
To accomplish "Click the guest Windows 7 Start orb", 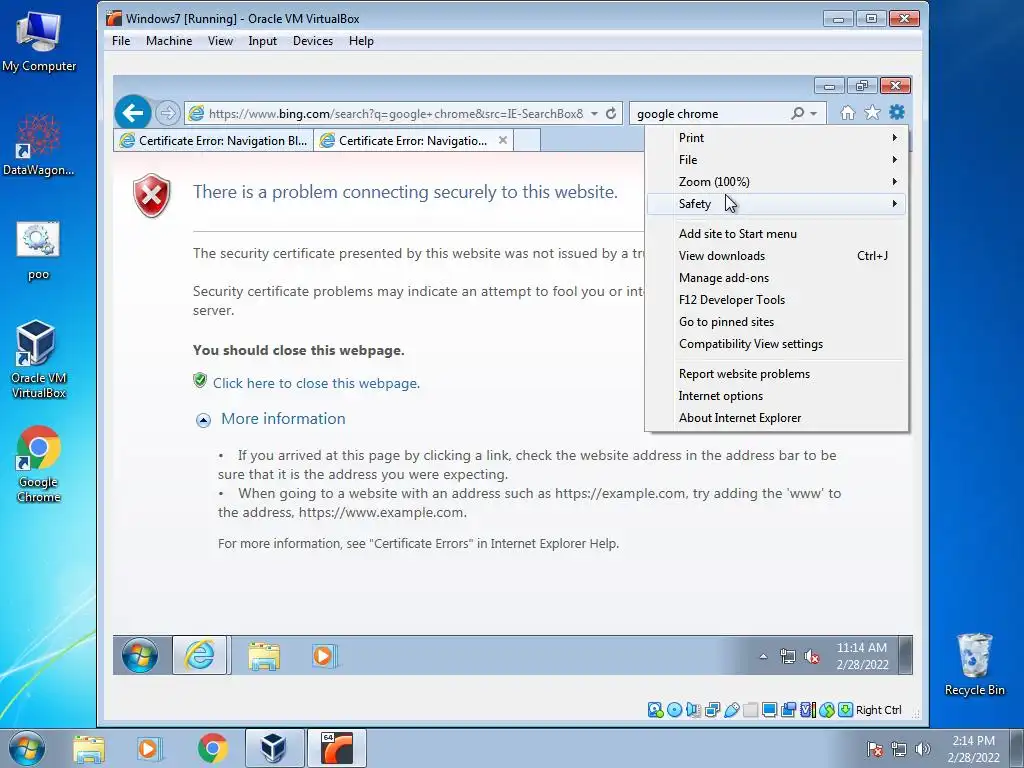I will (x=140, y=655).
